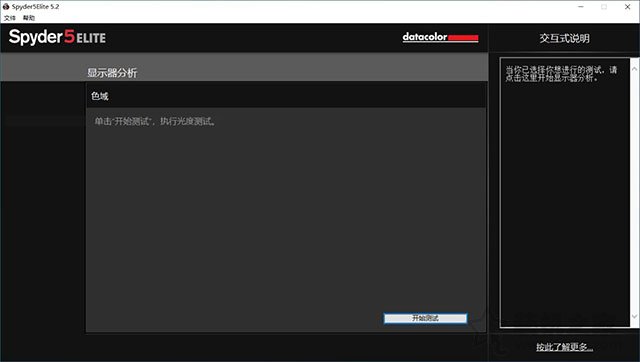Image resolution: width=640 pixels, height=362 pixels.
Task: Click the 显示器分析 heading
Action: 112,73
